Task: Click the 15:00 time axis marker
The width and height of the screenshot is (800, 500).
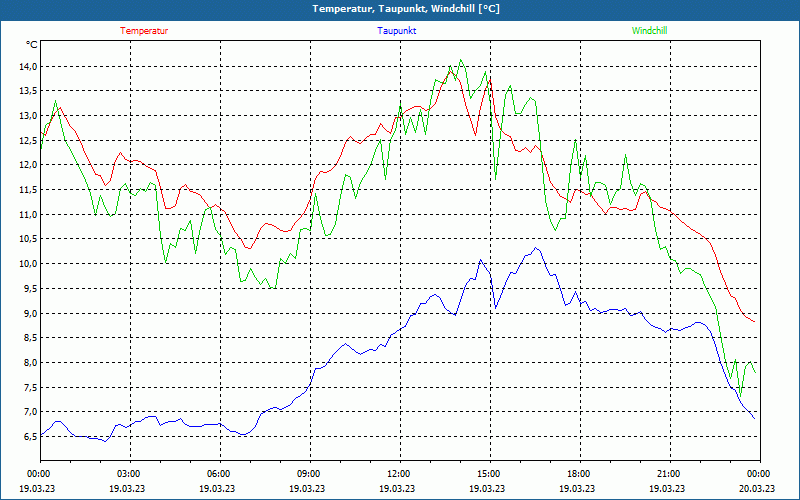Action: coord(488,474)
